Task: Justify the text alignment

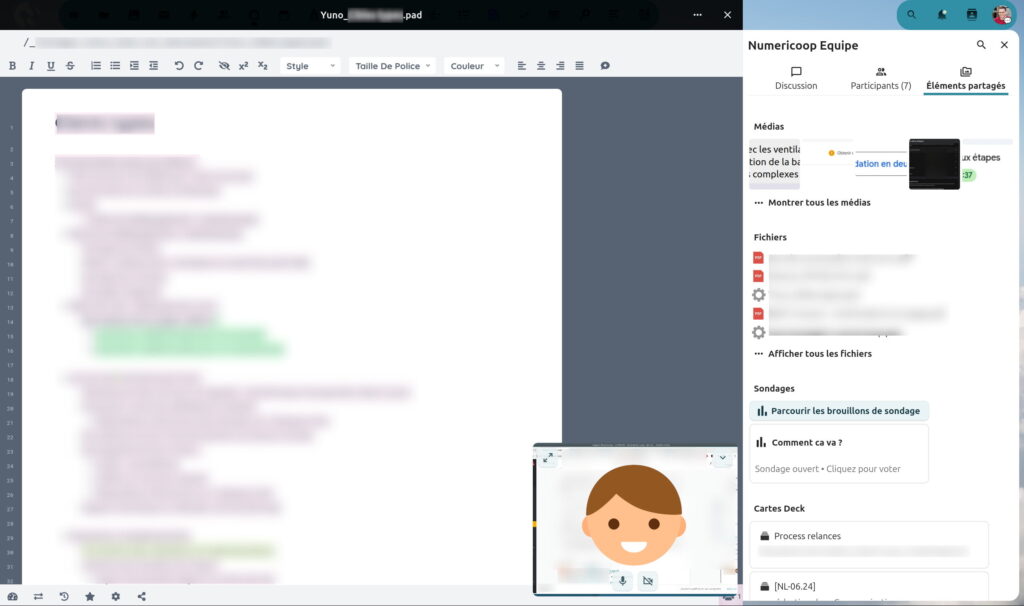Action: coord(579,66)
